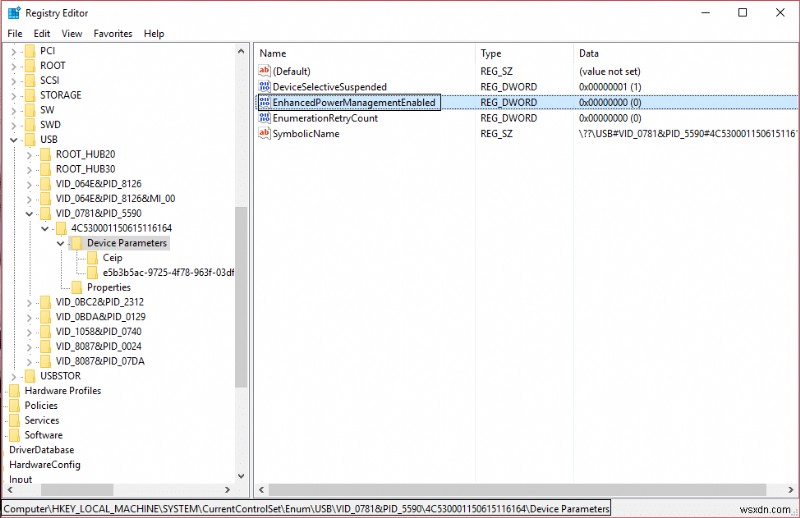This screenshot has height=518, width=800.
Task: Select the VID_0BDA&PID_0129 key
Action: pos(101,317)
